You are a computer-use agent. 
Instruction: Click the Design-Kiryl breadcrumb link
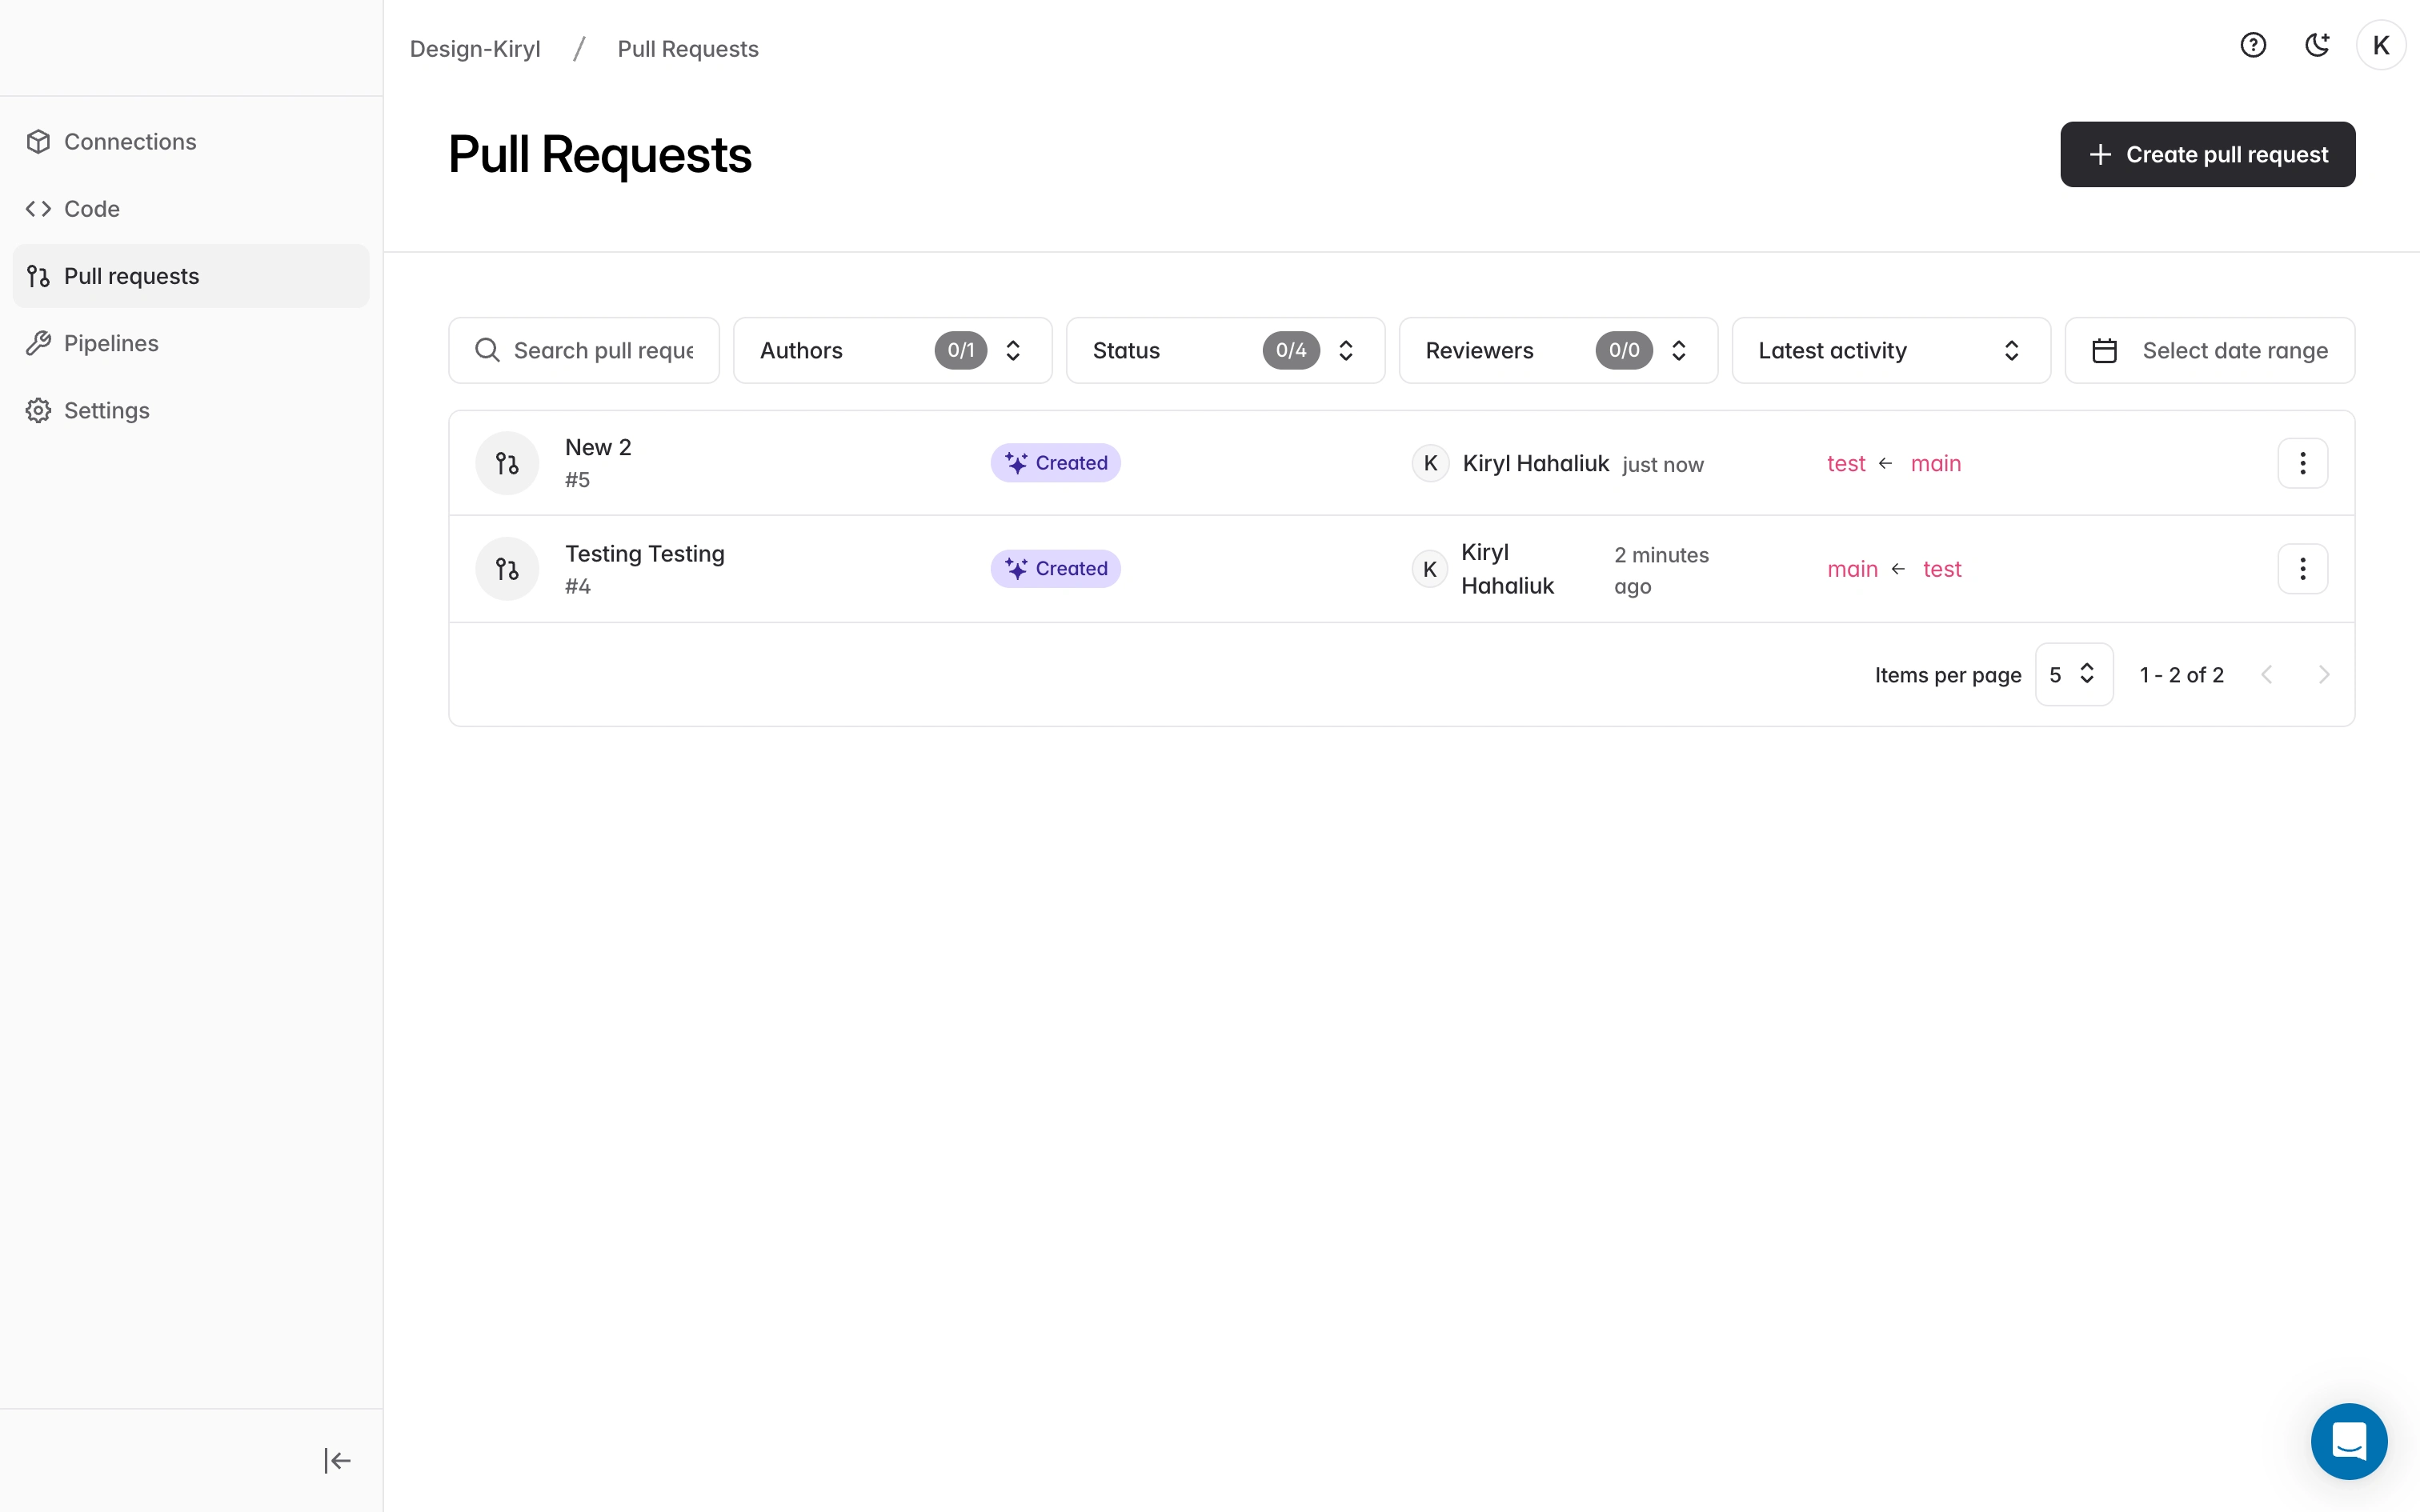point(475,49)
